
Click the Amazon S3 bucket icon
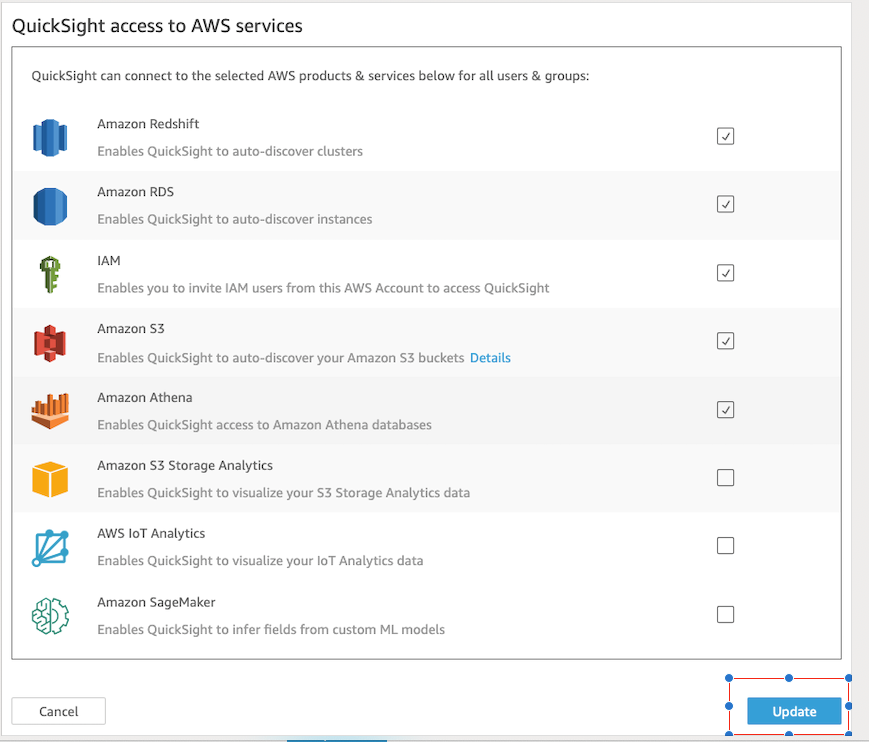(x=49, y=343)
